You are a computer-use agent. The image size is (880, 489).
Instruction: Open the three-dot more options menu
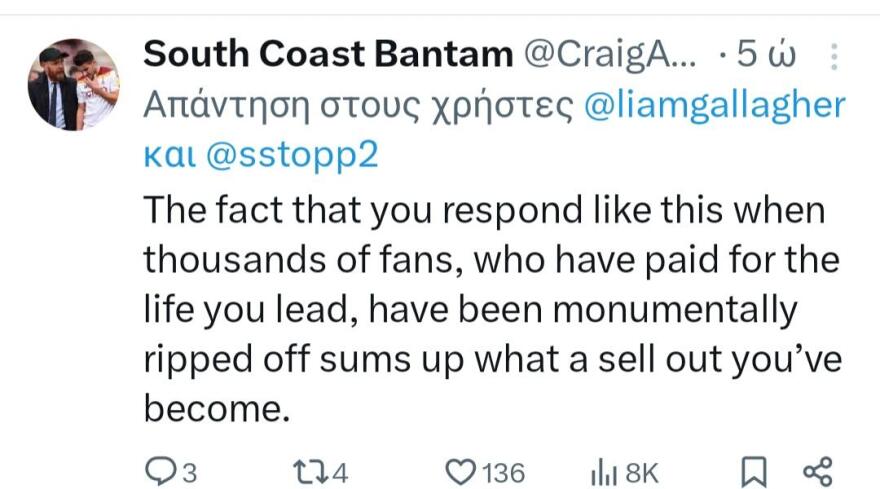pyautogui.click(x=835, y=58)
